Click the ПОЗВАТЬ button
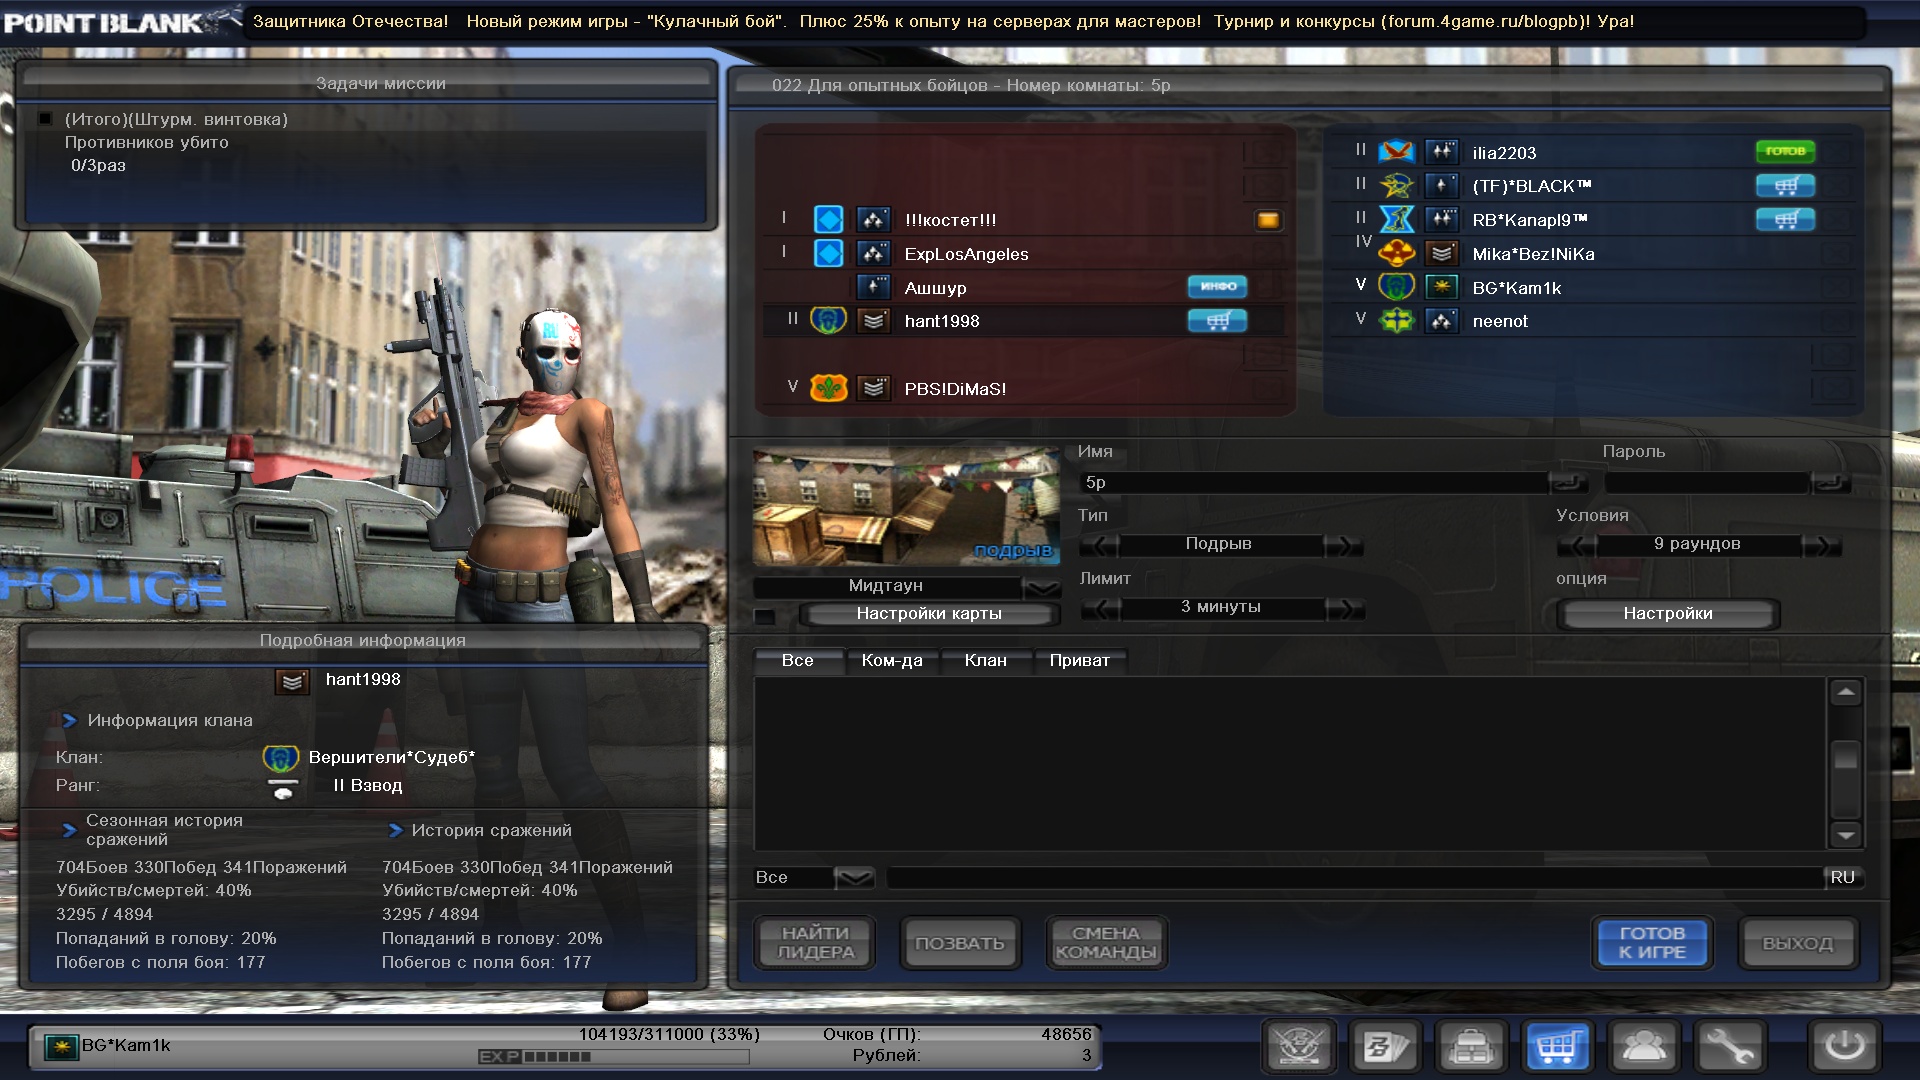This screenshot has width=1920, height=1080. click(x=960, y=943)
